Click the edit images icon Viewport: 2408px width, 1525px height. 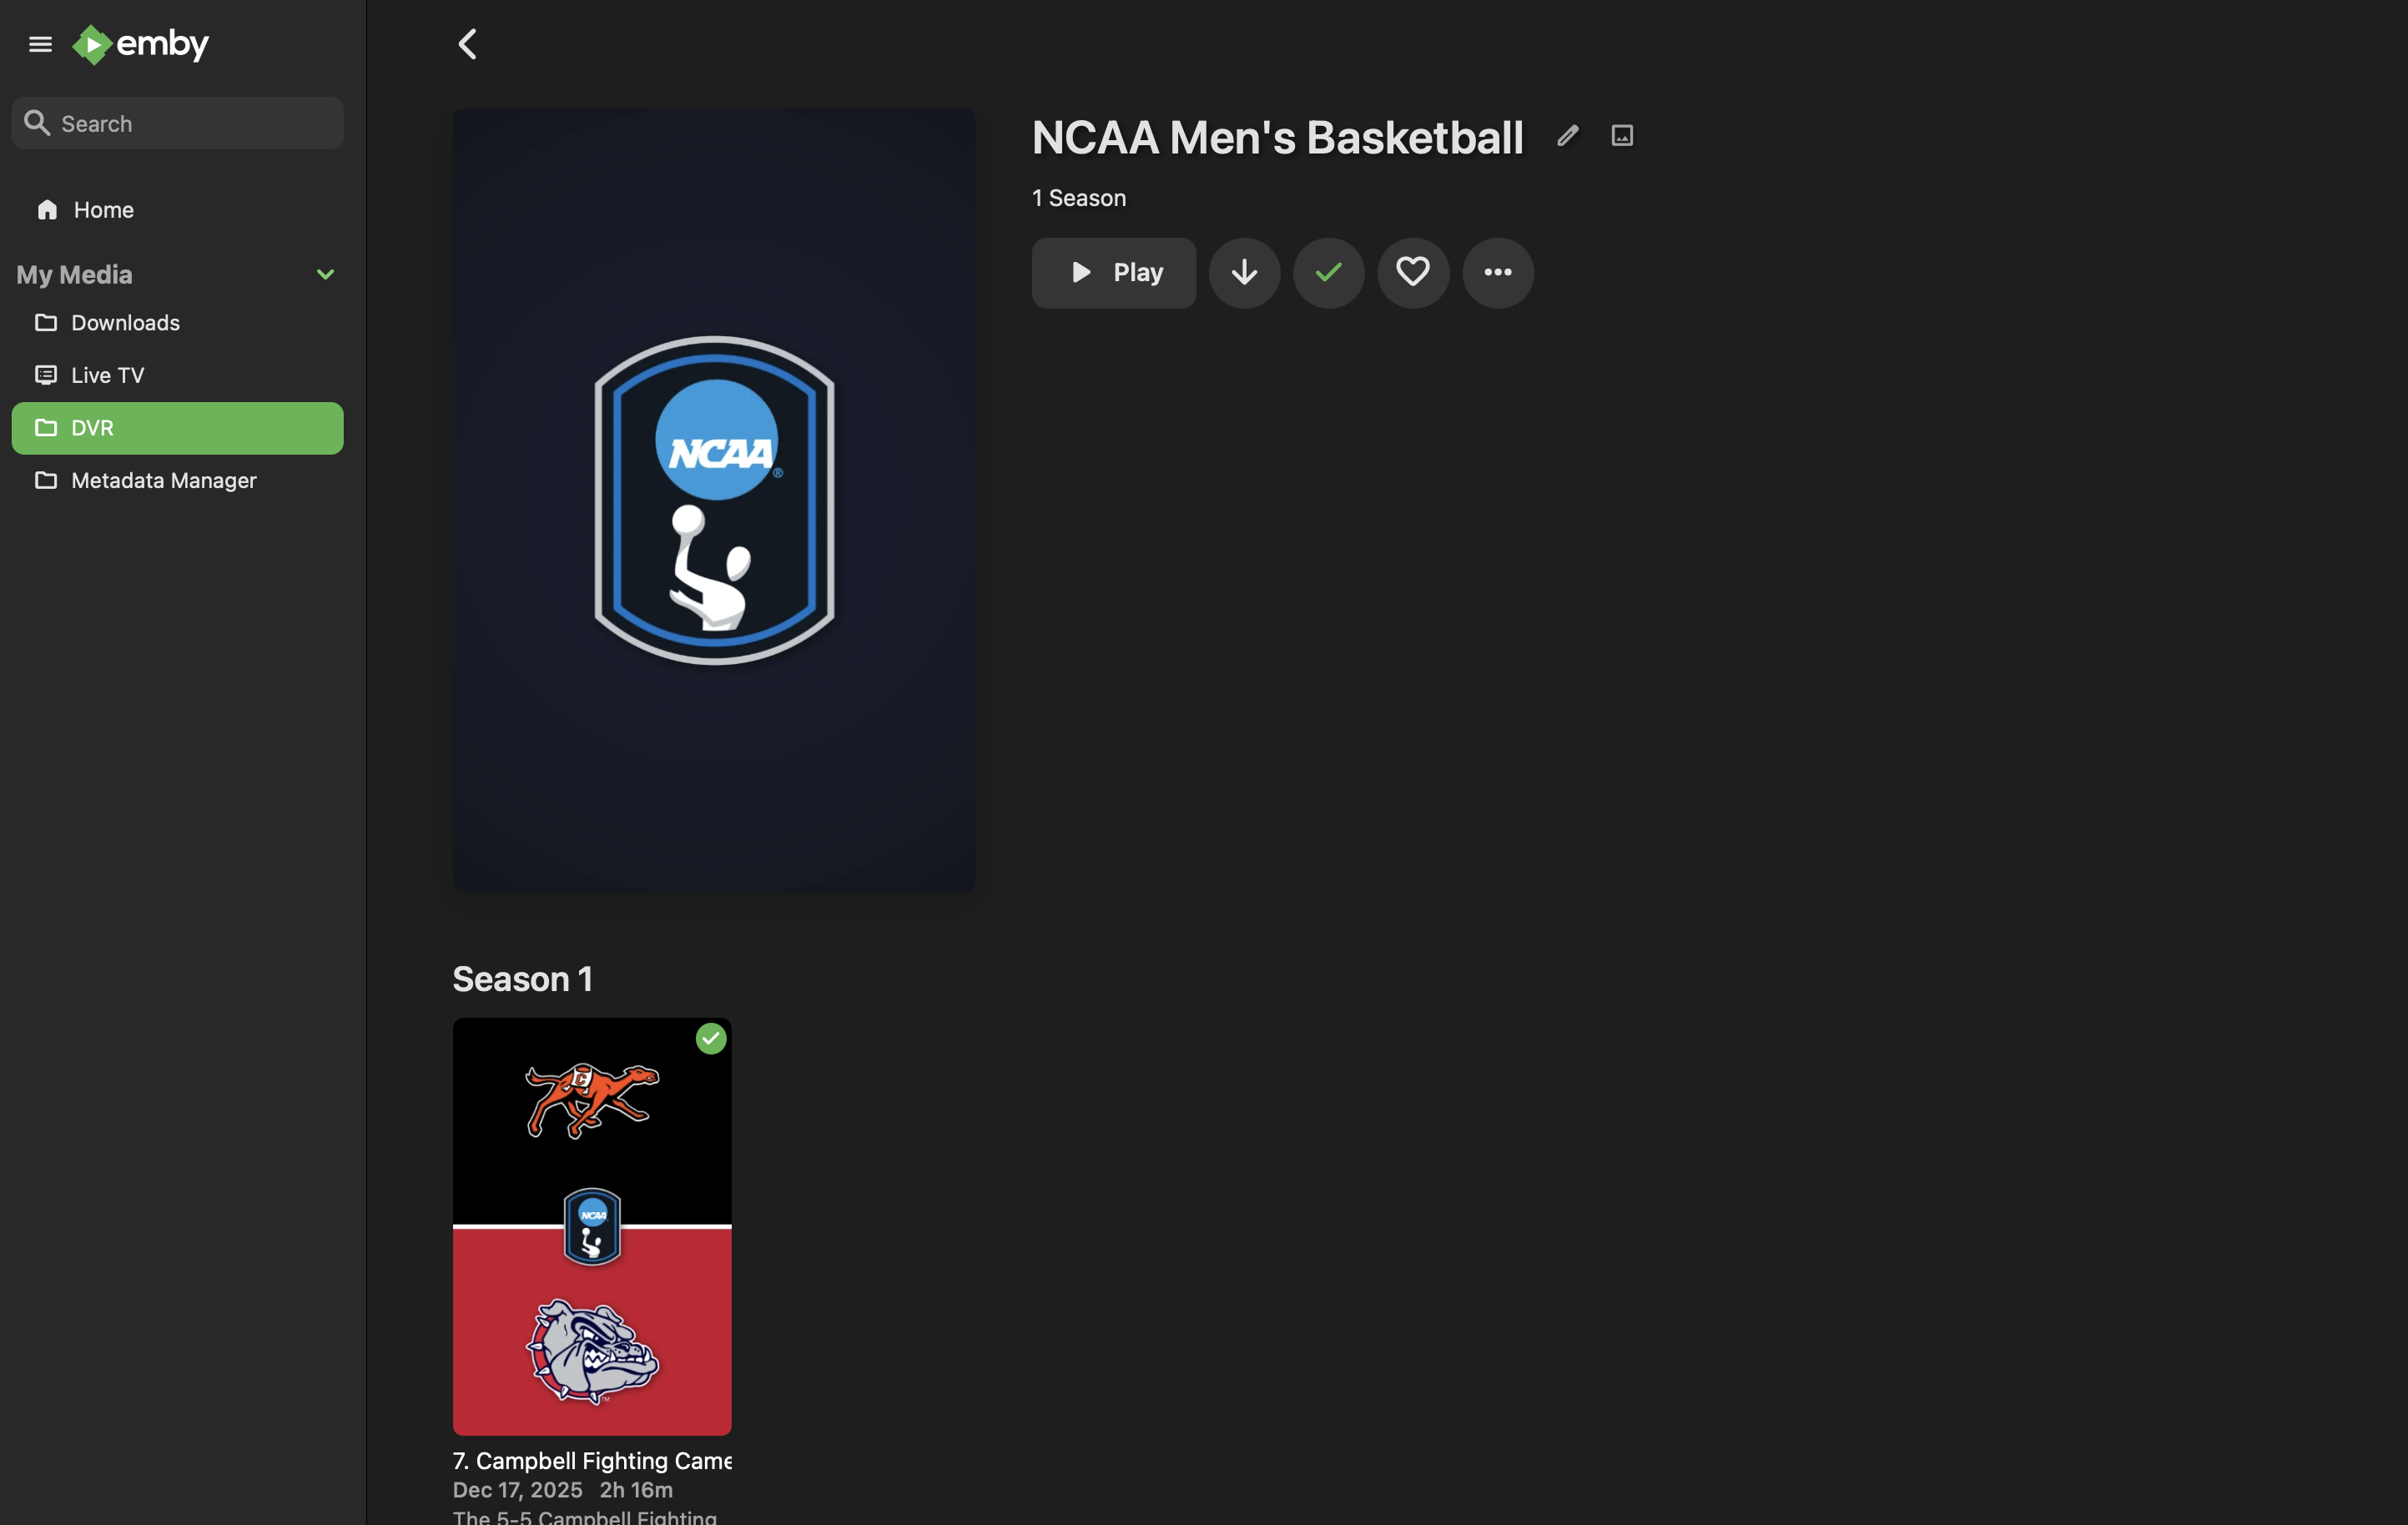[x=1622, y=135]
